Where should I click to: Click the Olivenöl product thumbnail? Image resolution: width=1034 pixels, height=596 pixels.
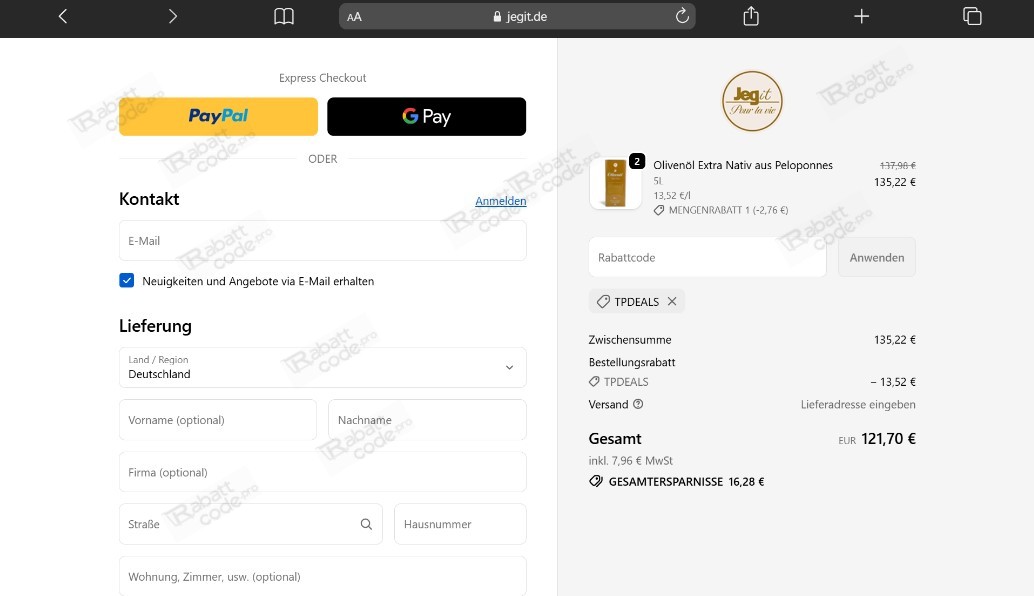(615, 183)
